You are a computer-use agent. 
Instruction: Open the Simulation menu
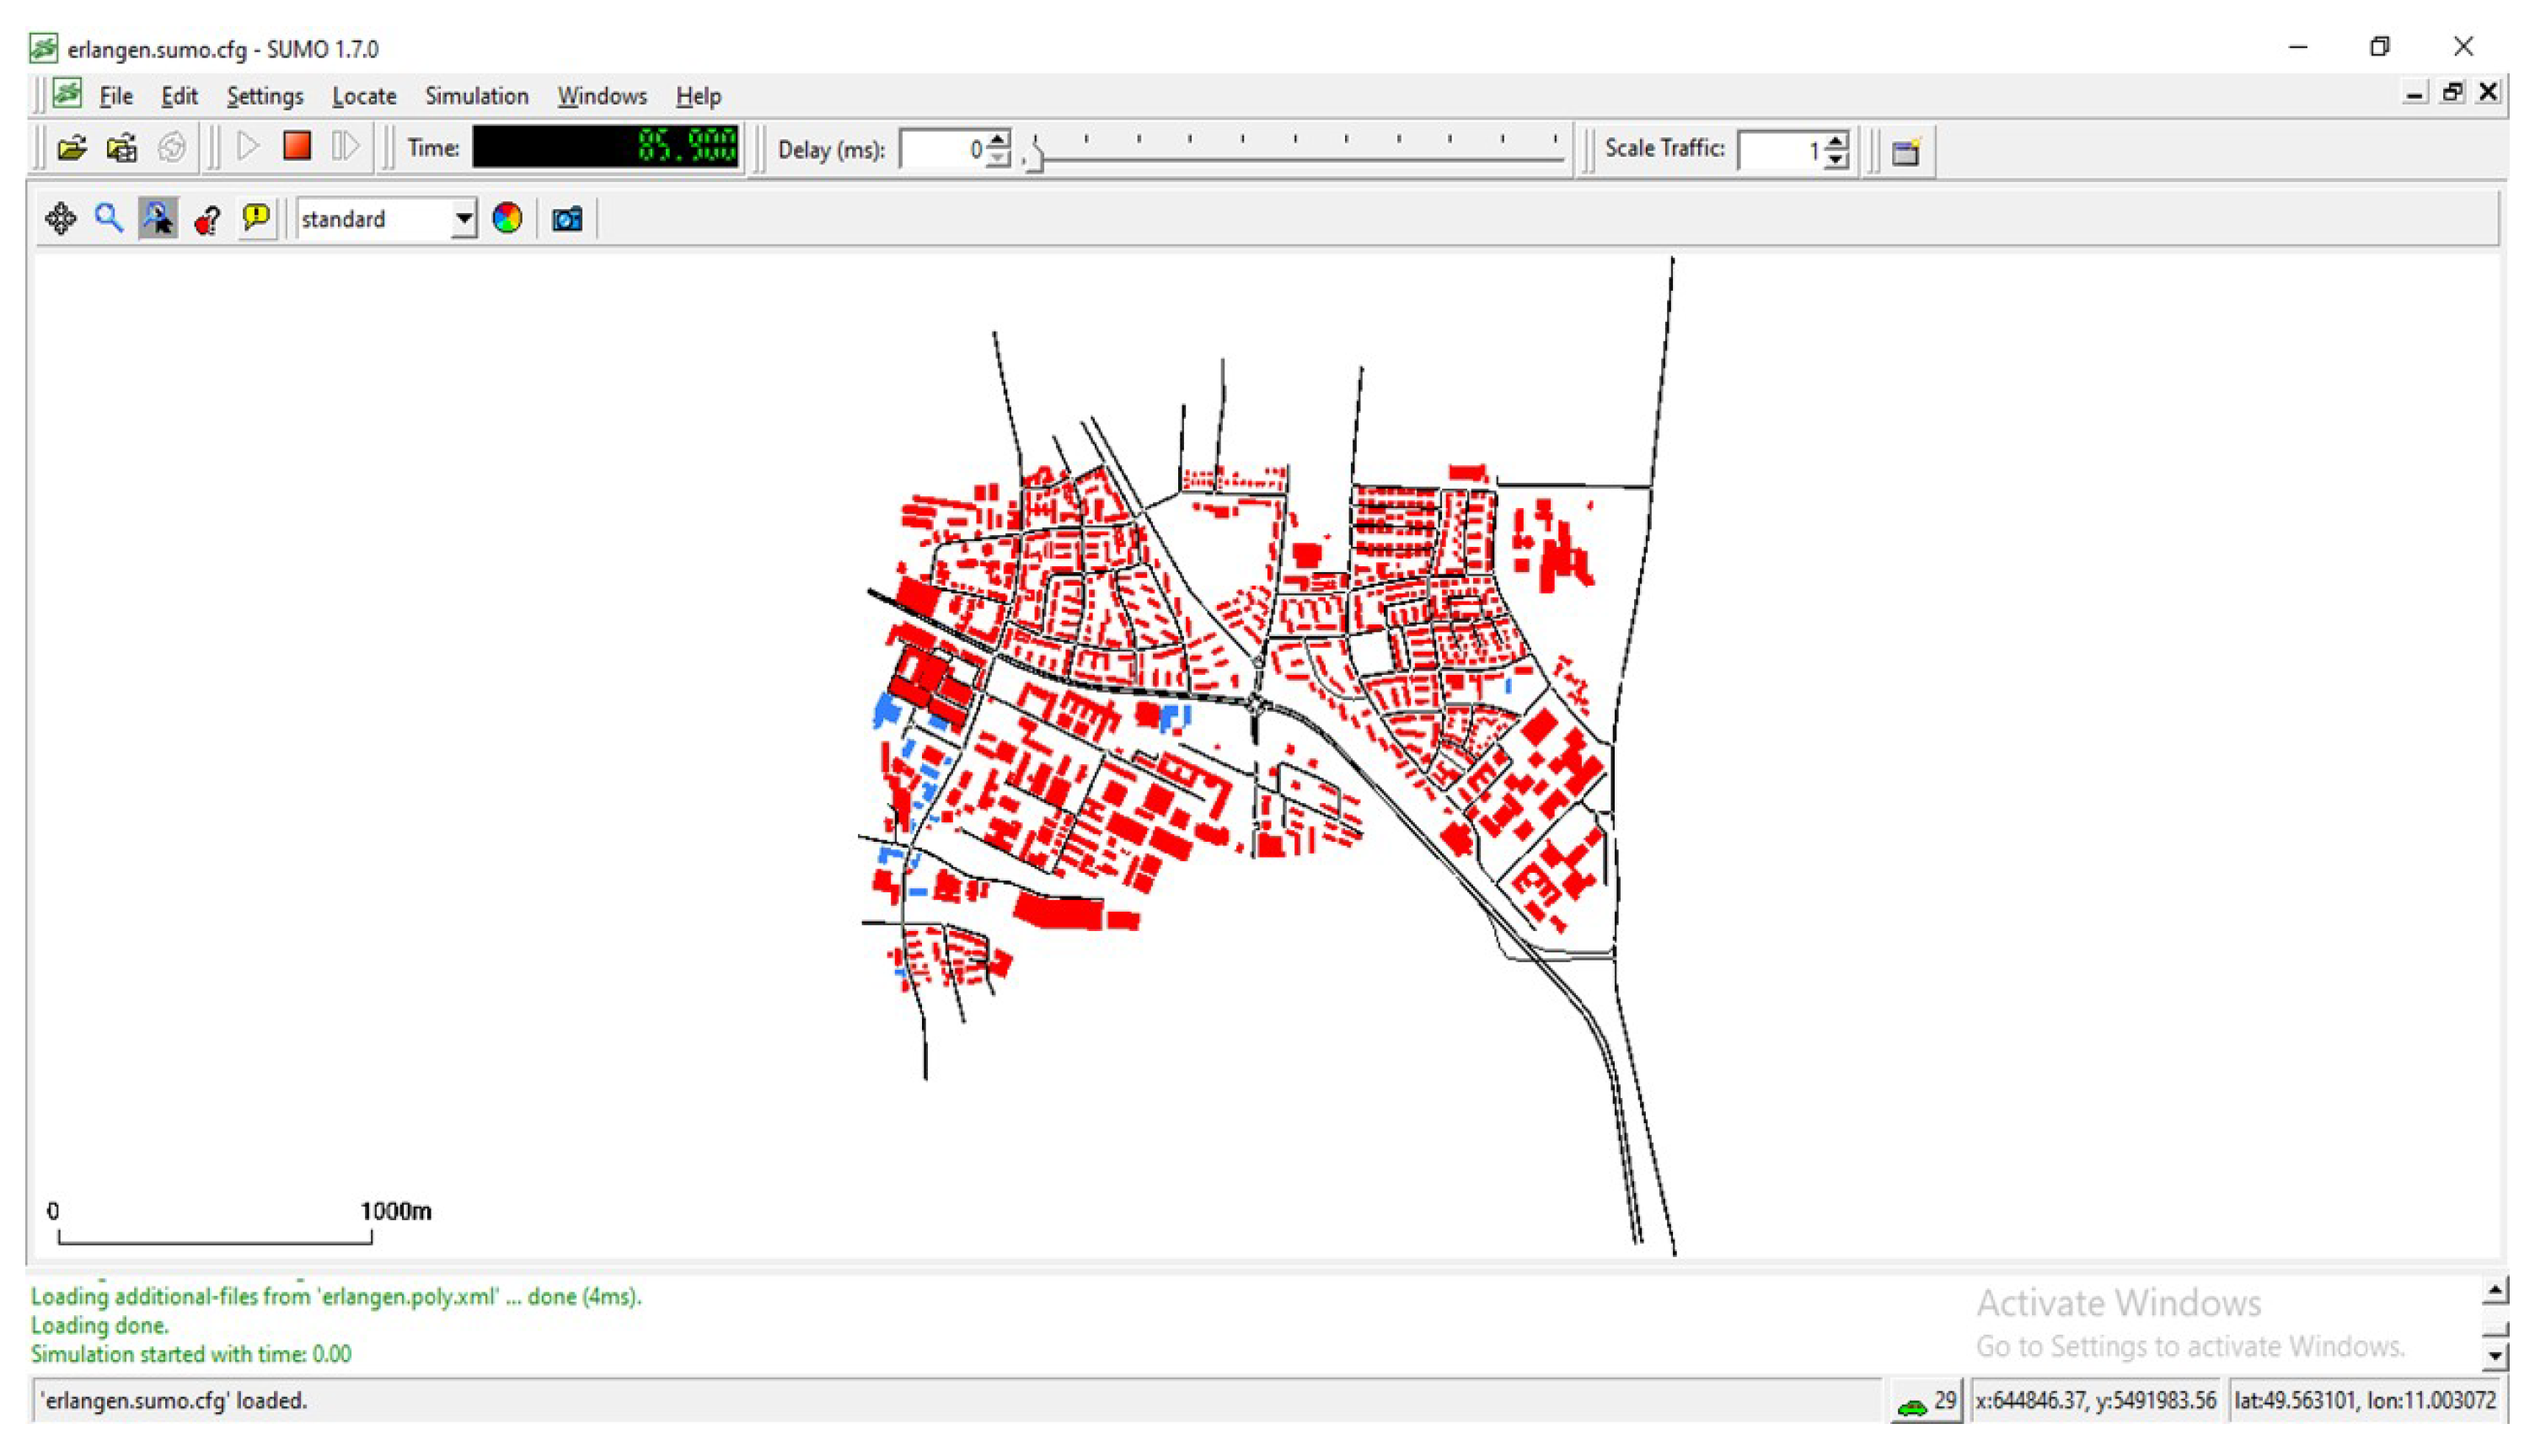point(476,96)
